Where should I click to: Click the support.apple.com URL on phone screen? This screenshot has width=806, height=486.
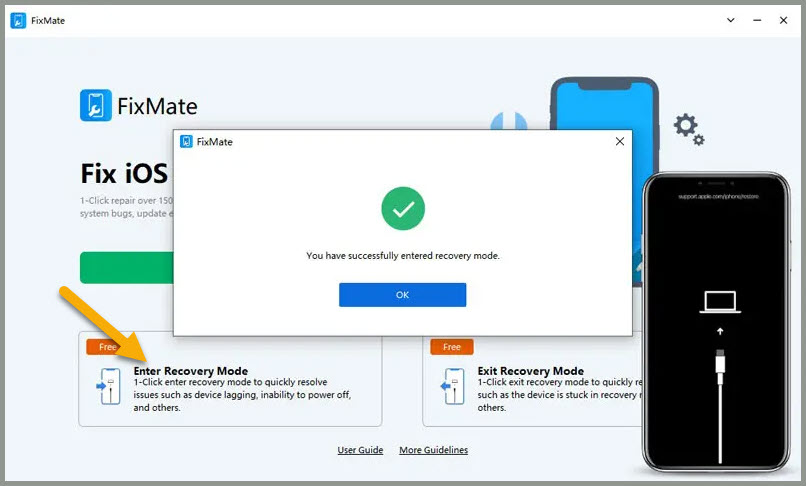coord(718,196)
